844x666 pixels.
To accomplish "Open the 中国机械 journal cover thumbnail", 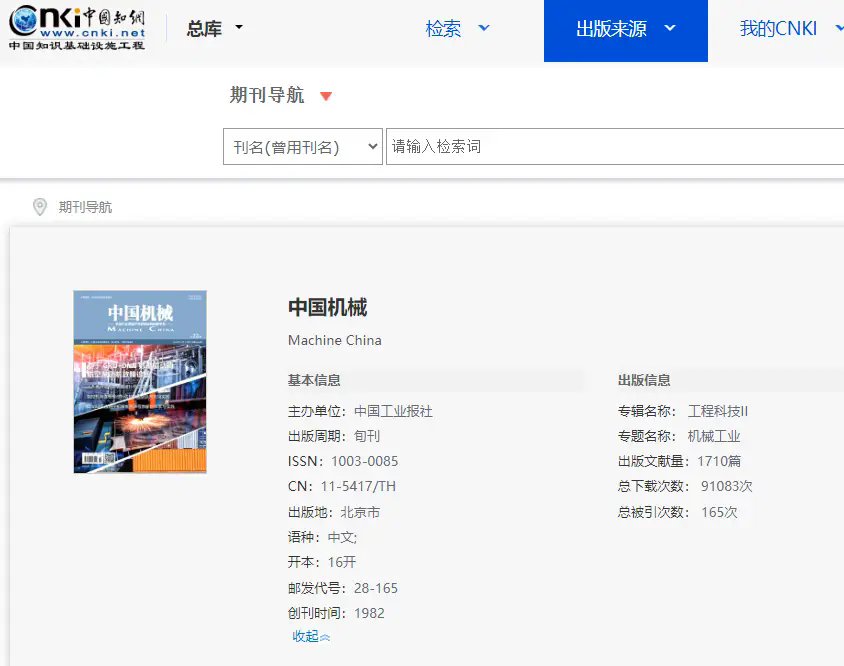I will [x=140, y=382].
